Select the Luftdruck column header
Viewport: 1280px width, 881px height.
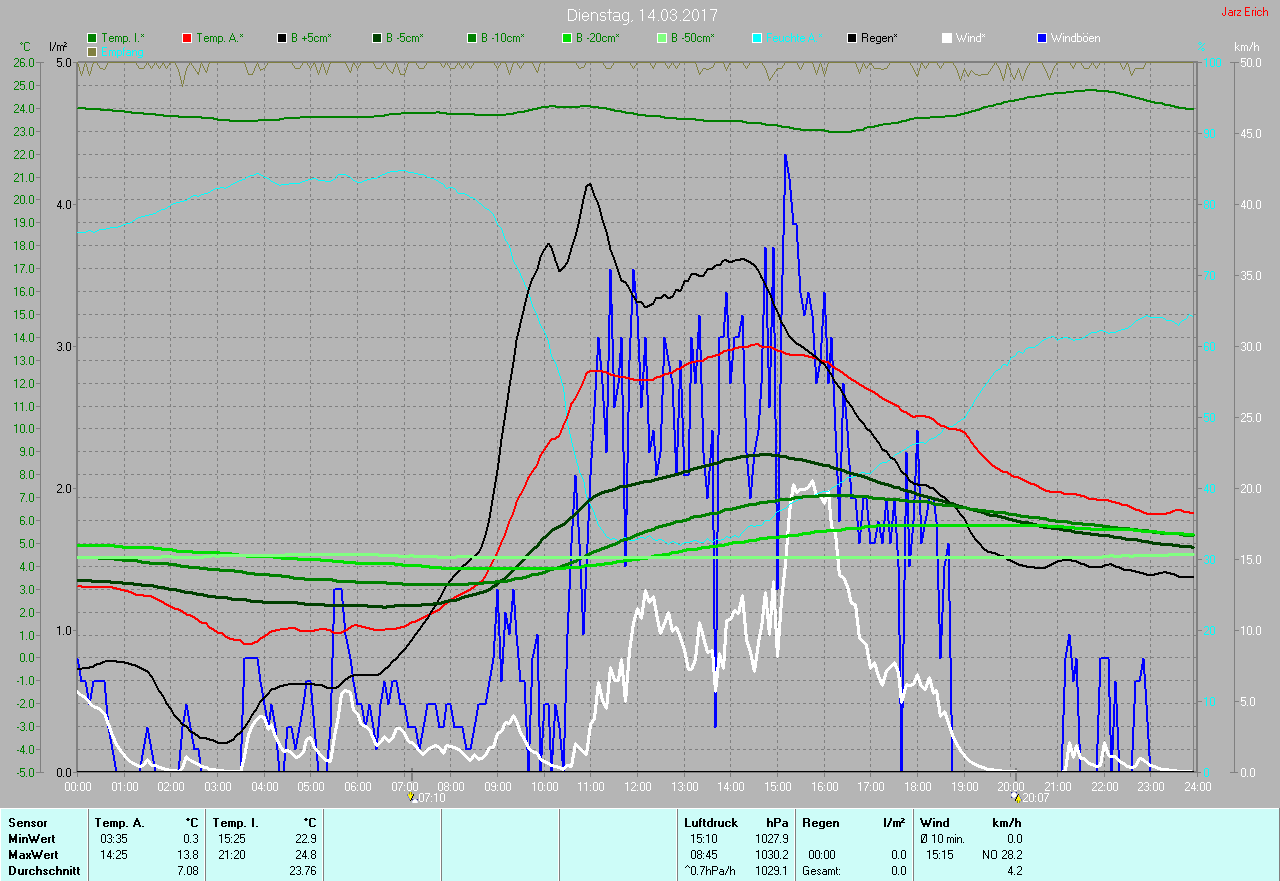(x=710, y=823)
